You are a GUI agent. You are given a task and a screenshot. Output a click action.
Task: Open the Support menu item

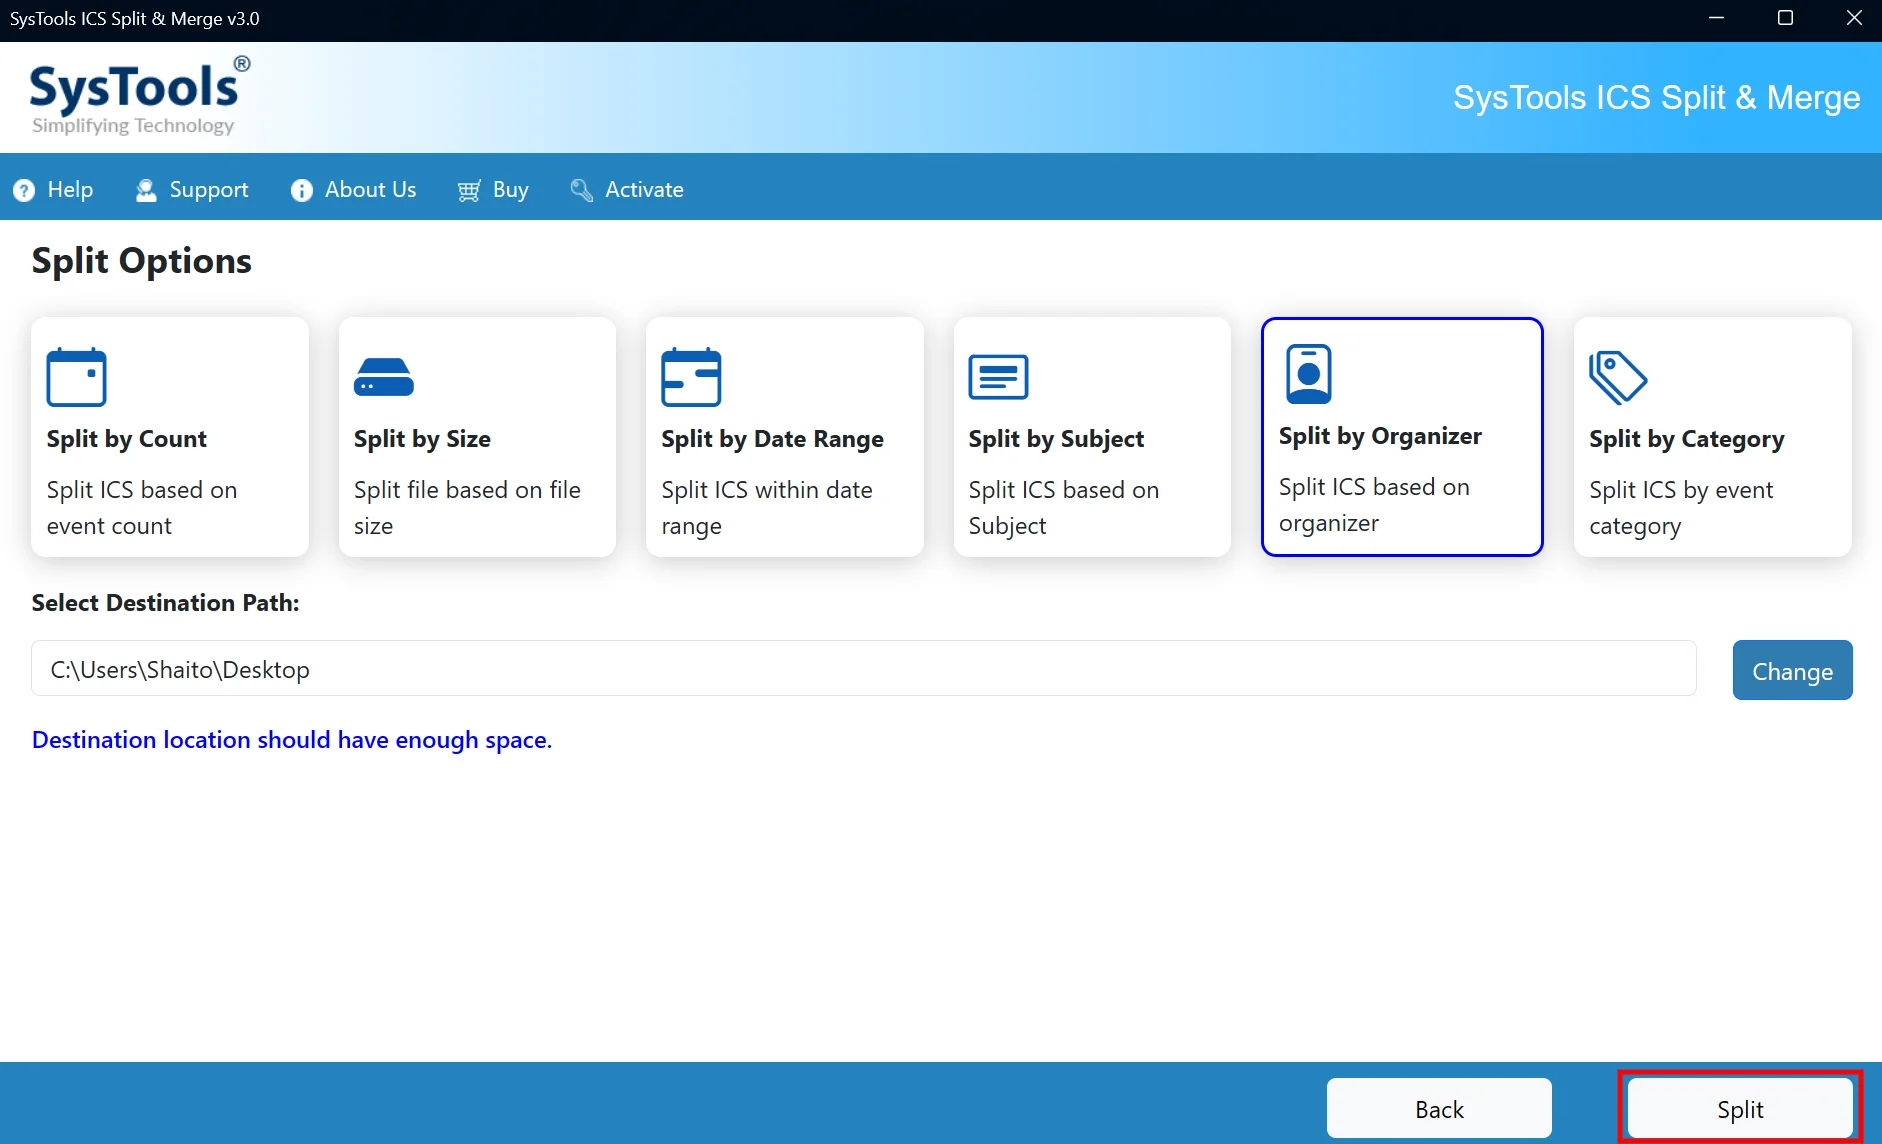click(x=192, y=190)
